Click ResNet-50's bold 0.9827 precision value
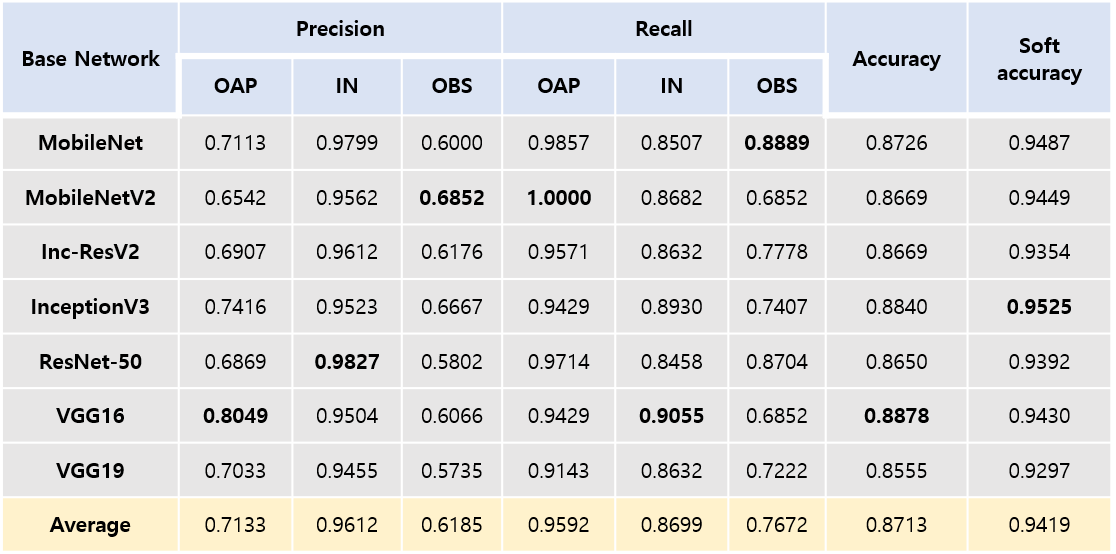Screen dimensions: 1116x554 coord(347,361)
